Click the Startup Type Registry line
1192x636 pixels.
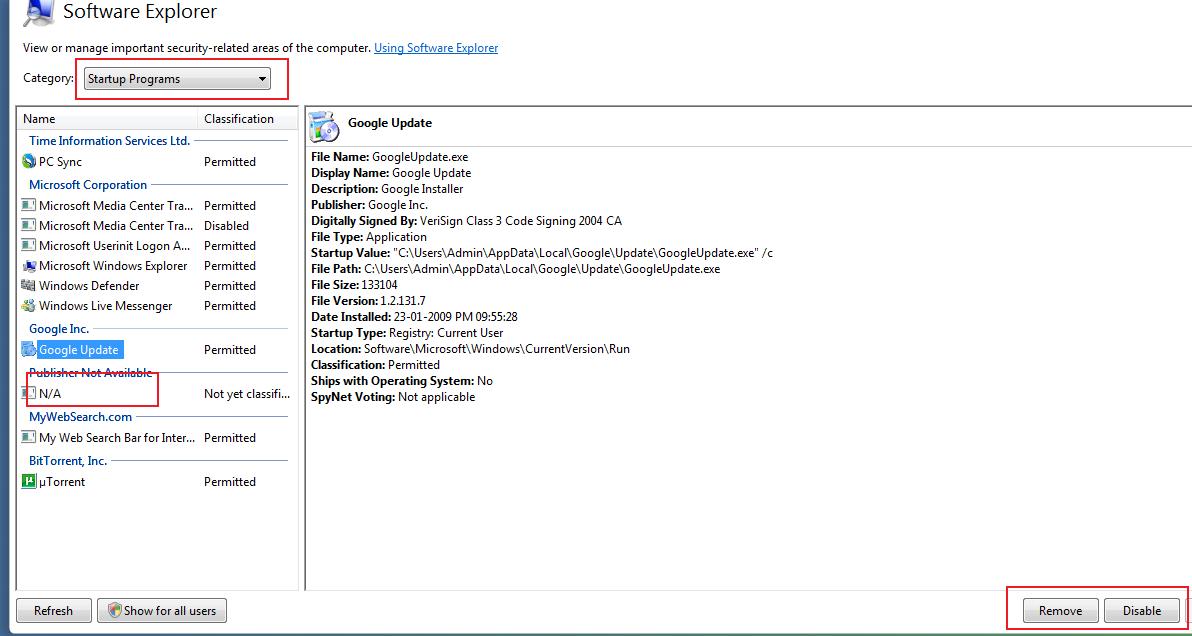click(x=407, y=333)
